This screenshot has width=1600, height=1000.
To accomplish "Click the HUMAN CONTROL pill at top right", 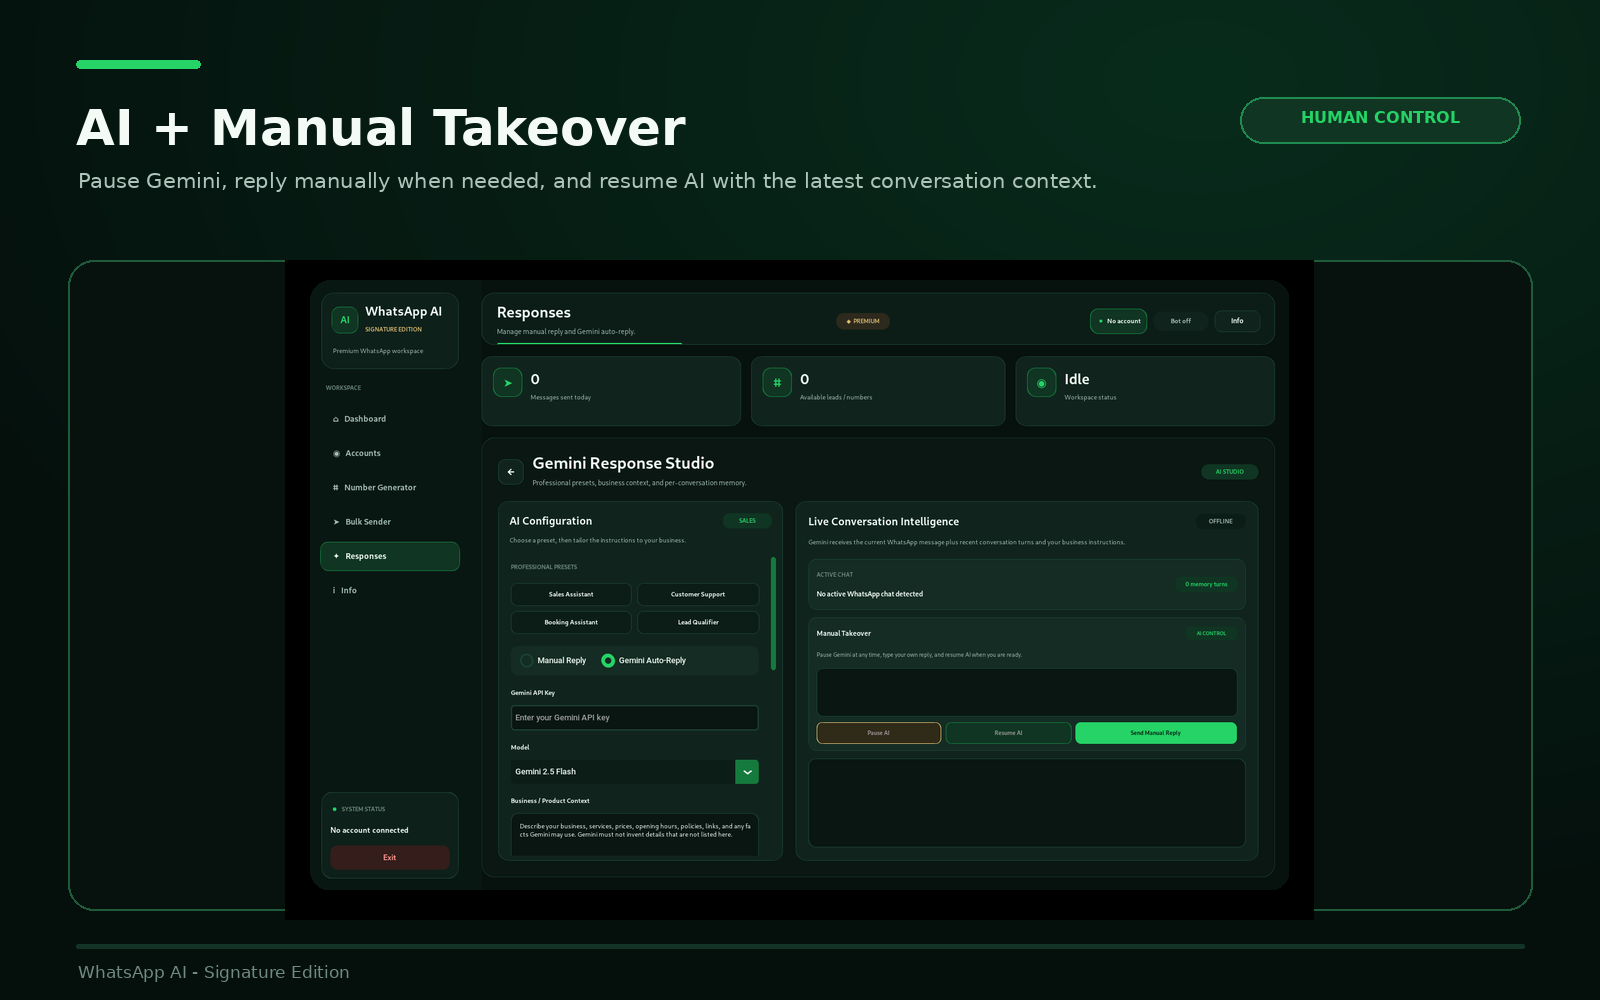I will point(1380,120).
